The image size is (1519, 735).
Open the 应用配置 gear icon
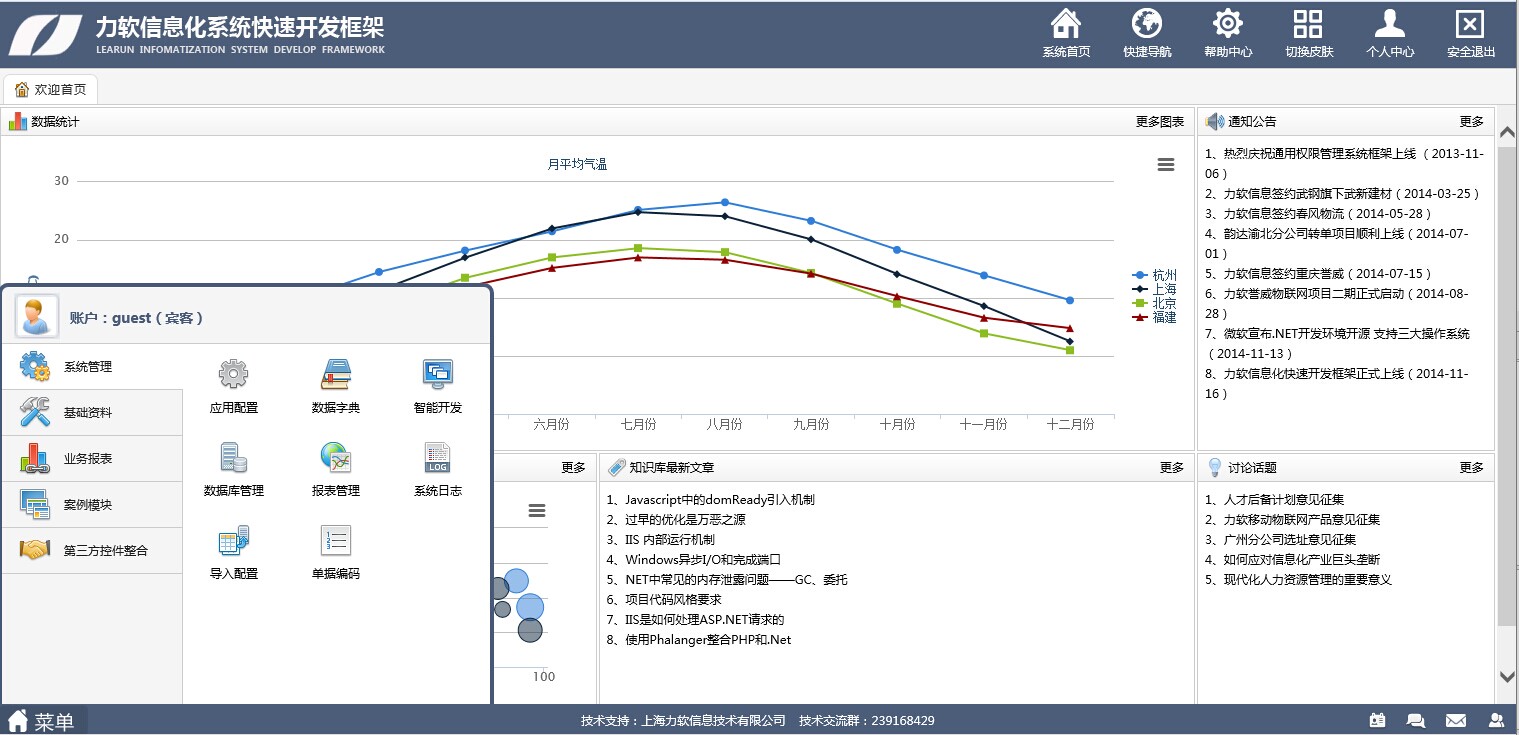point(233,374)
